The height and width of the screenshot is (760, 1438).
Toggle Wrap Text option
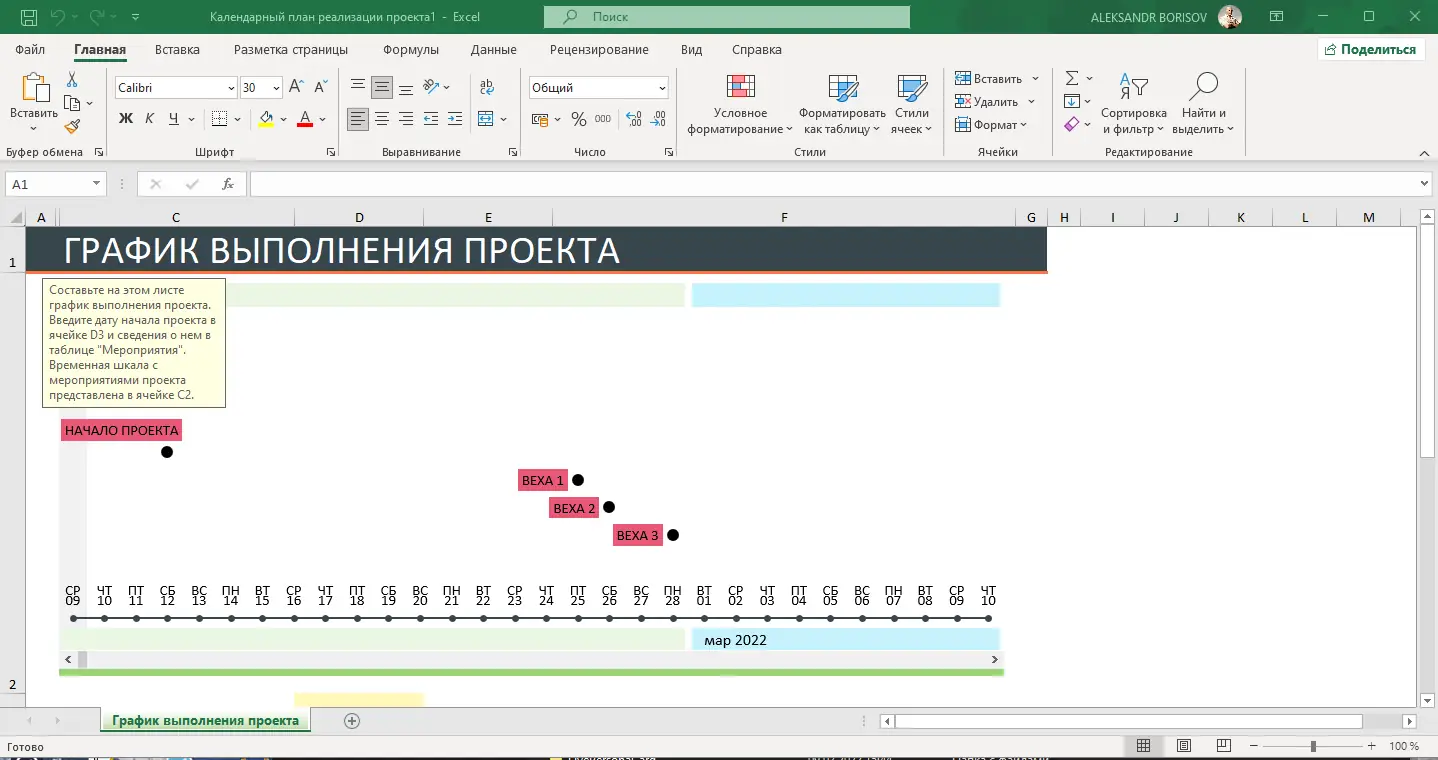tap(486, 87)
